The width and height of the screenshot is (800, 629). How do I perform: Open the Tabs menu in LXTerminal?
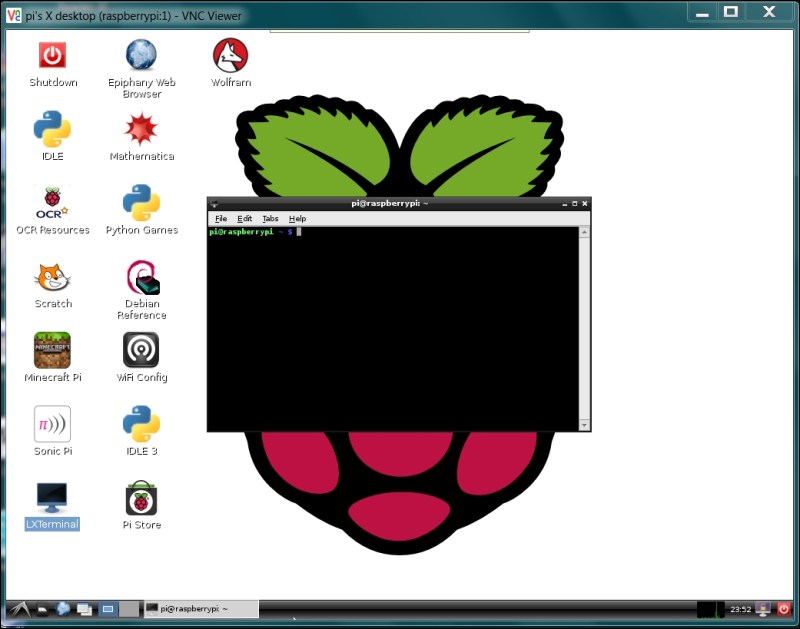pos(270,218)
